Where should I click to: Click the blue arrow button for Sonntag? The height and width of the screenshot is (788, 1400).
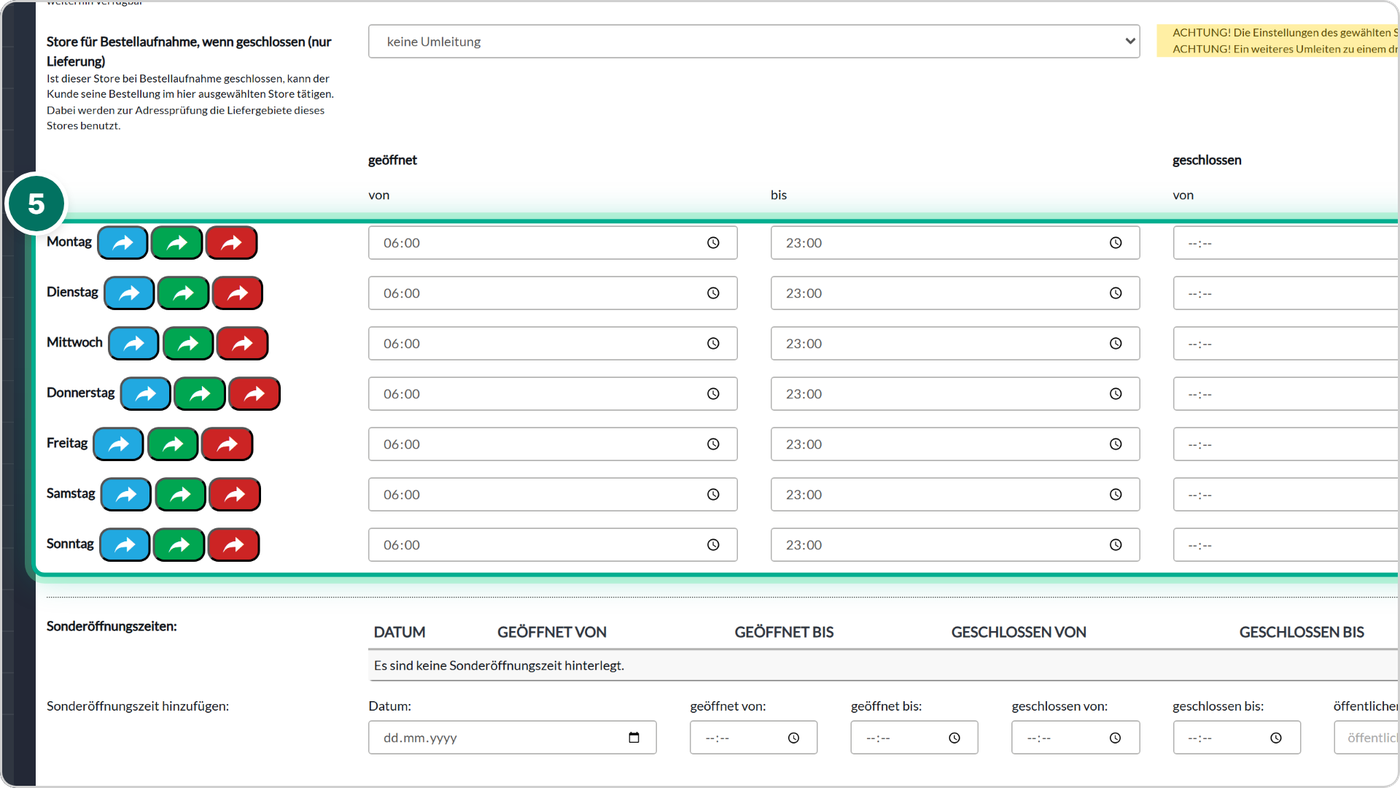coord(125,545)
